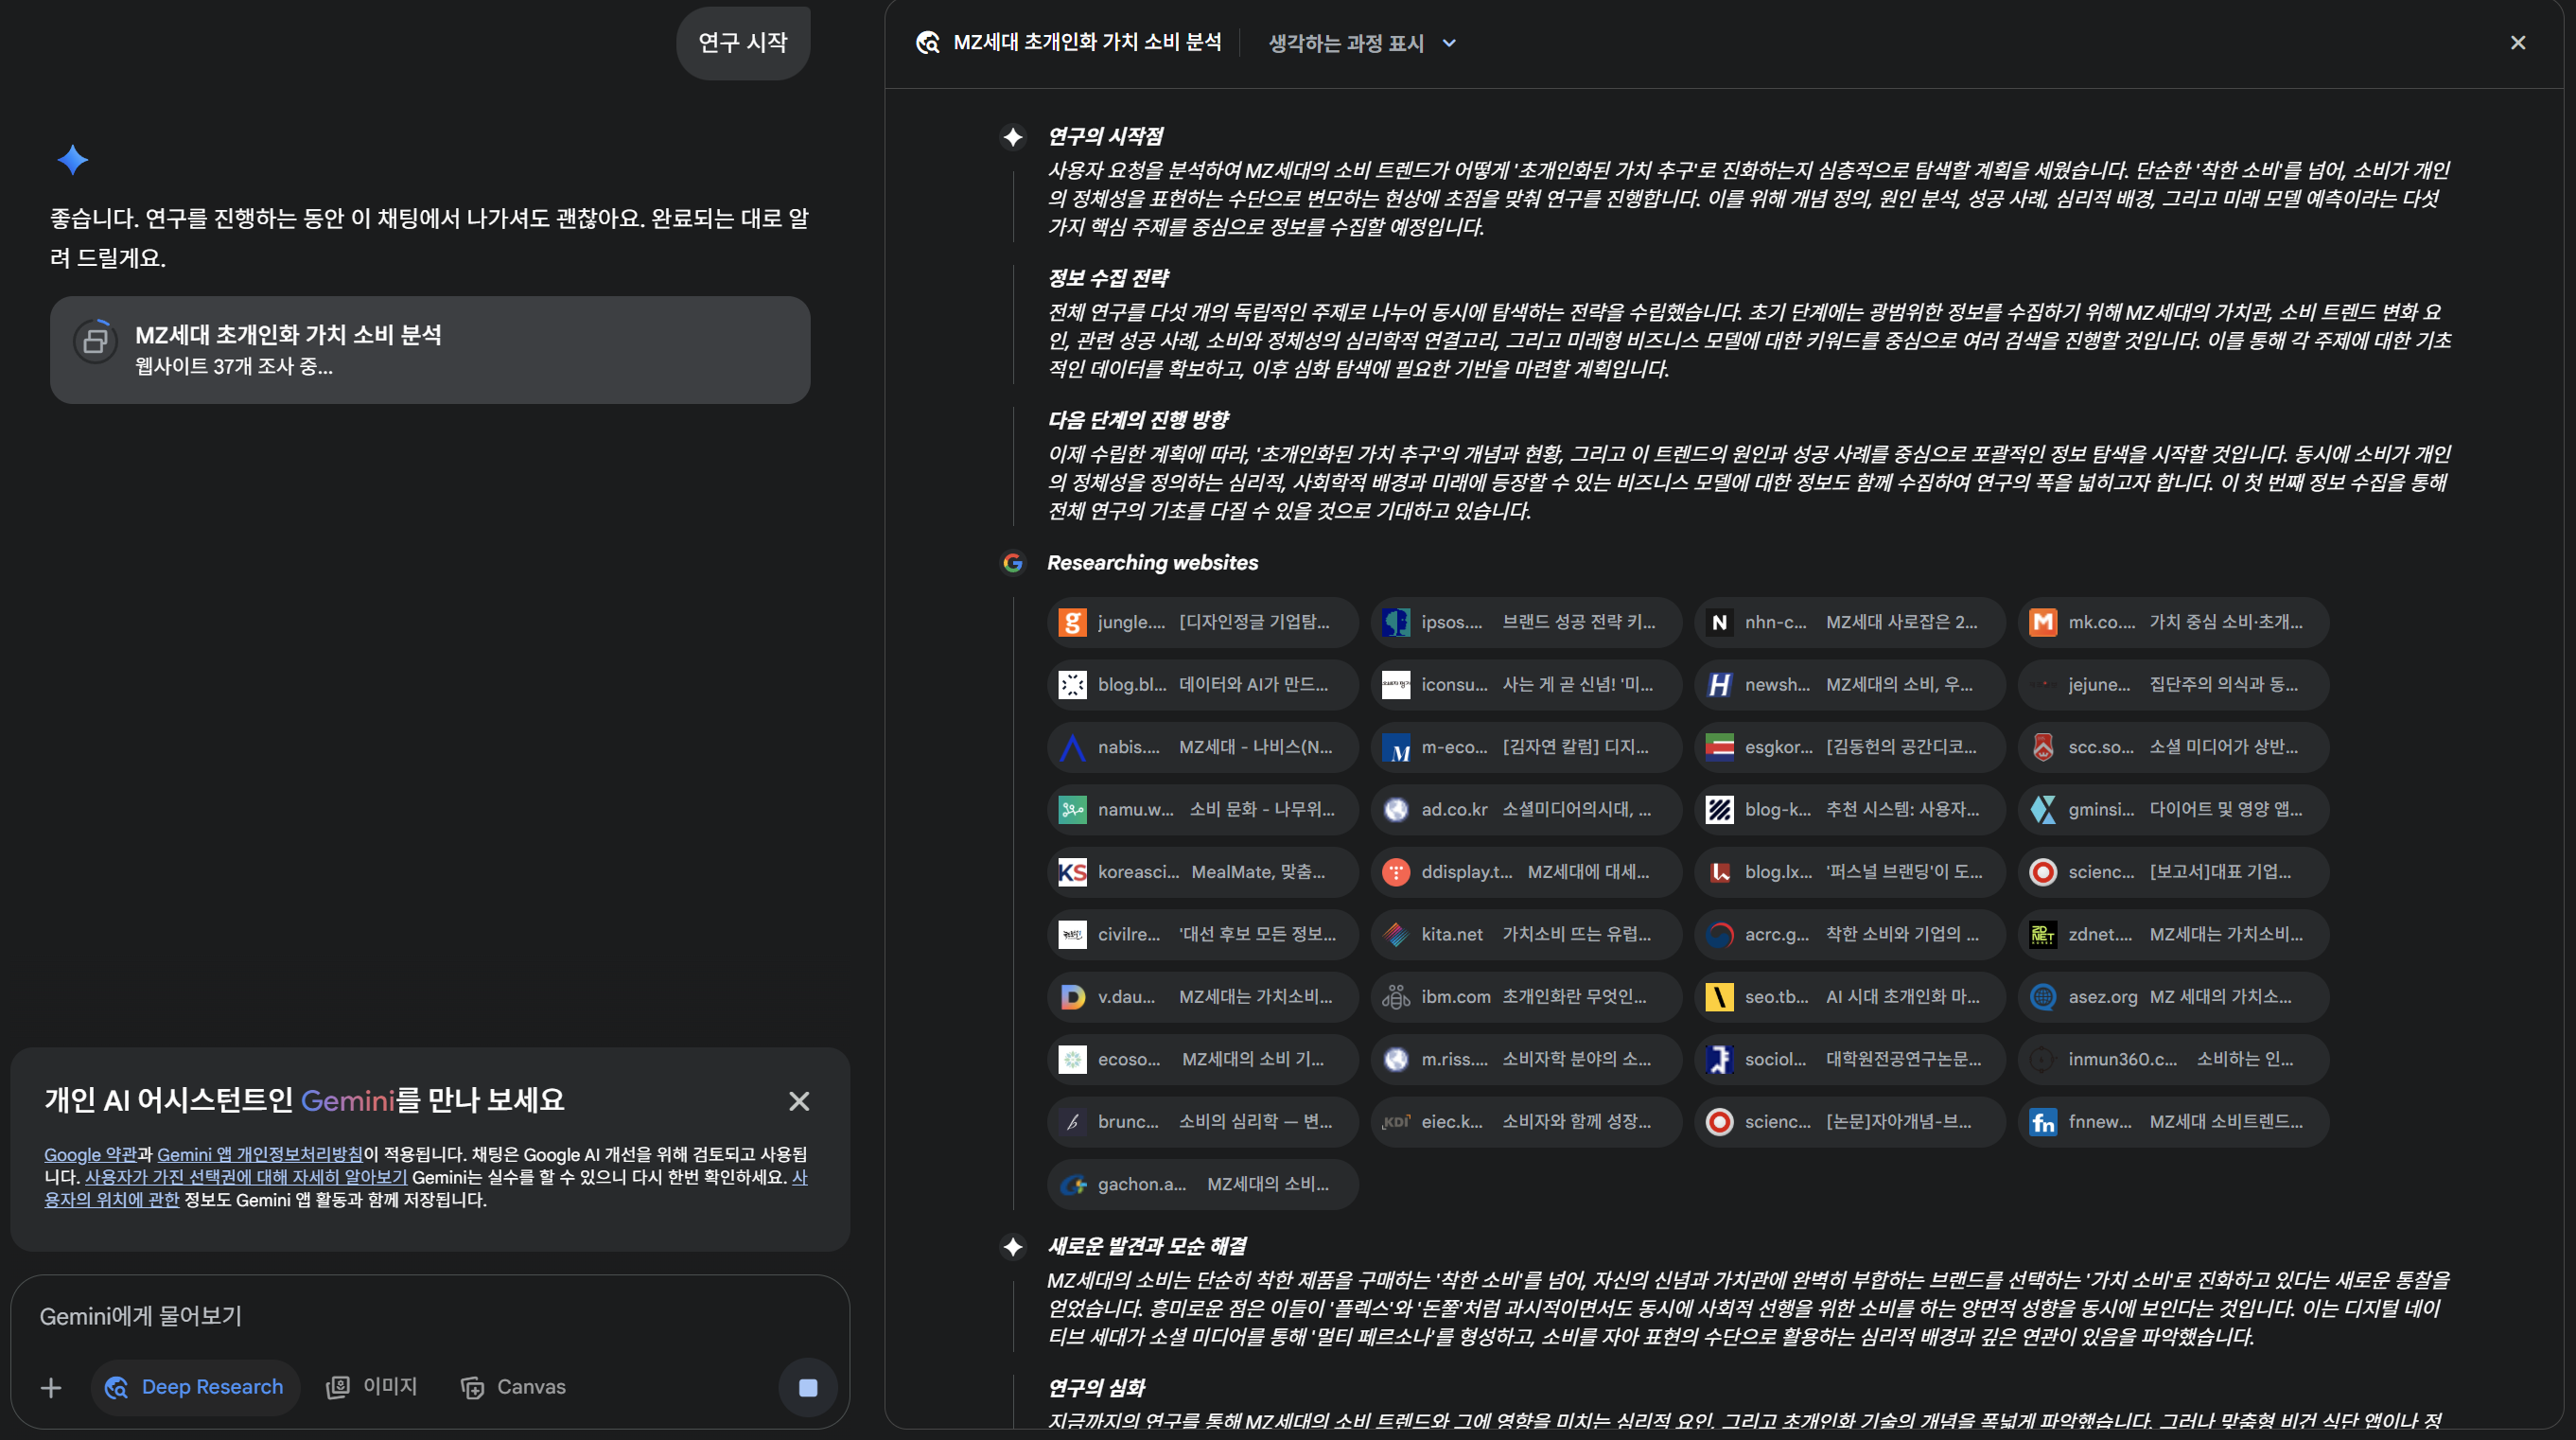
Task: Click the blue Gemini sparkle icon
Action: (72, 160)
